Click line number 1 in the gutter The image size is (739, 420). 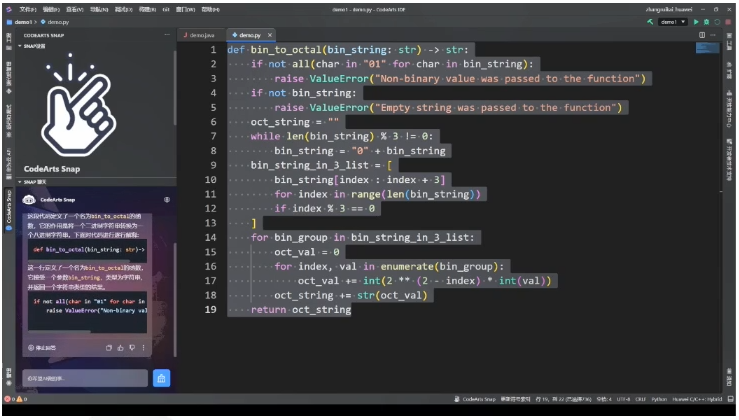213,50
